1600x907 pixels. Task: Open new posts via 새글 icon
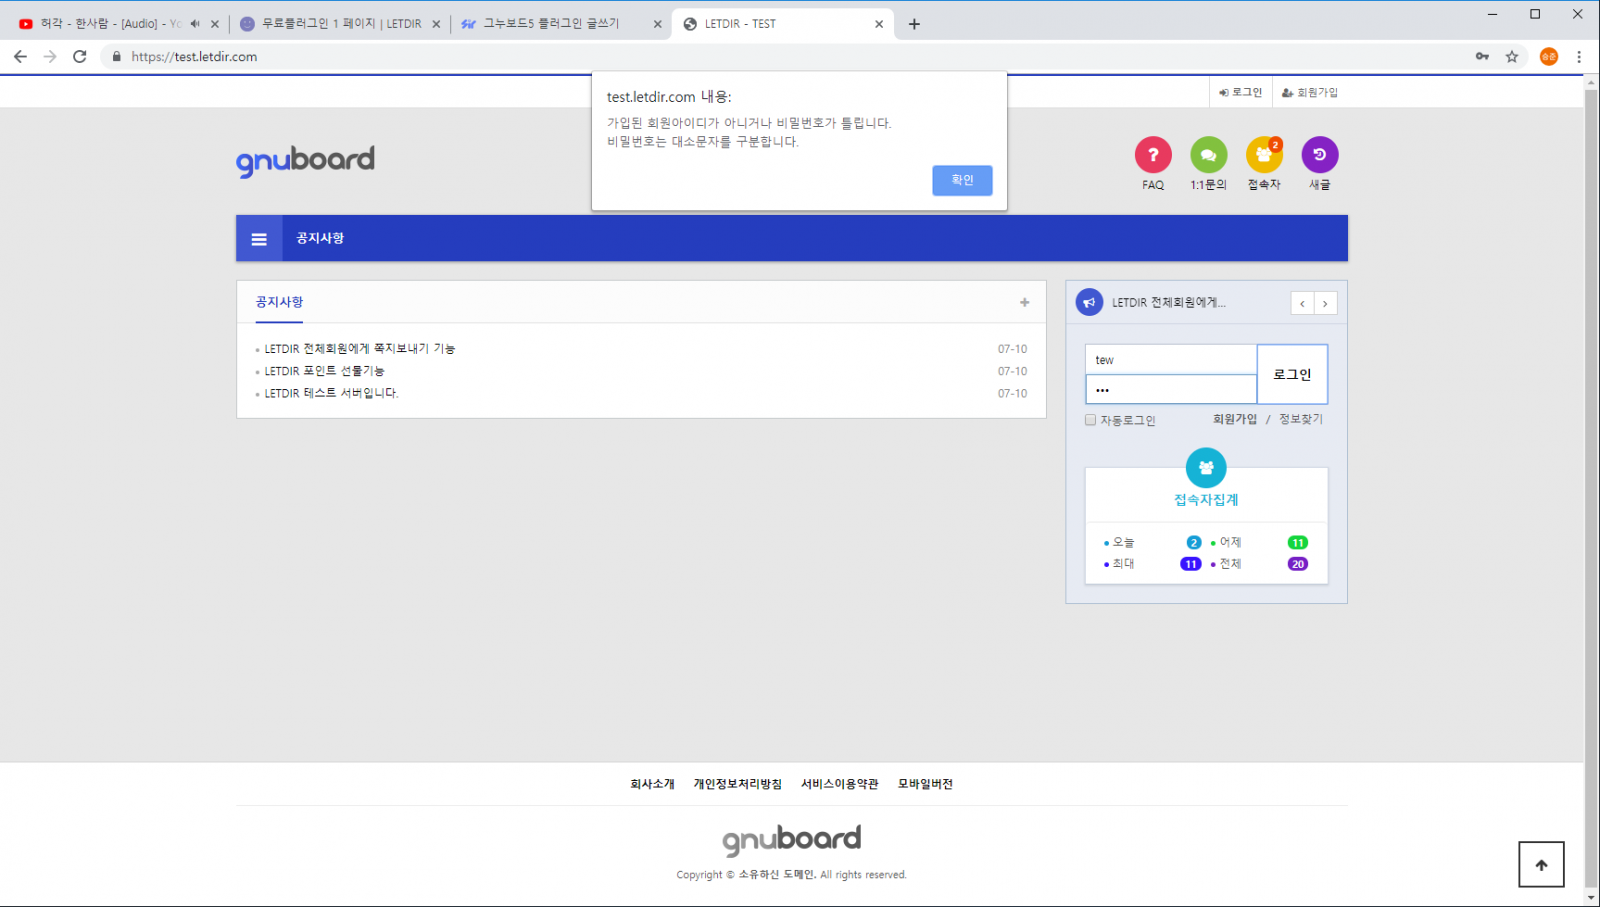pos(1319,155)
